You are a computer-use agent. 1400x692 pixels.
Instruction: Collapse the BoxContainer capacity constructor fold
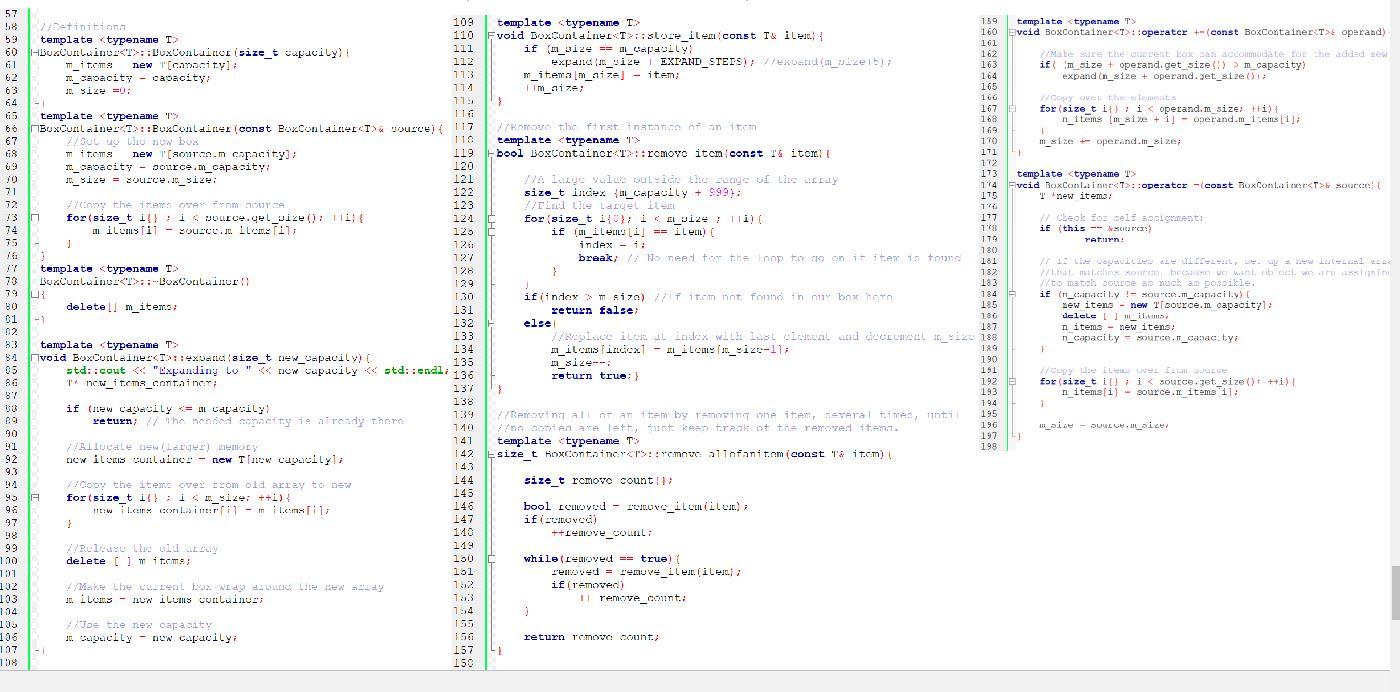point(33,52)
